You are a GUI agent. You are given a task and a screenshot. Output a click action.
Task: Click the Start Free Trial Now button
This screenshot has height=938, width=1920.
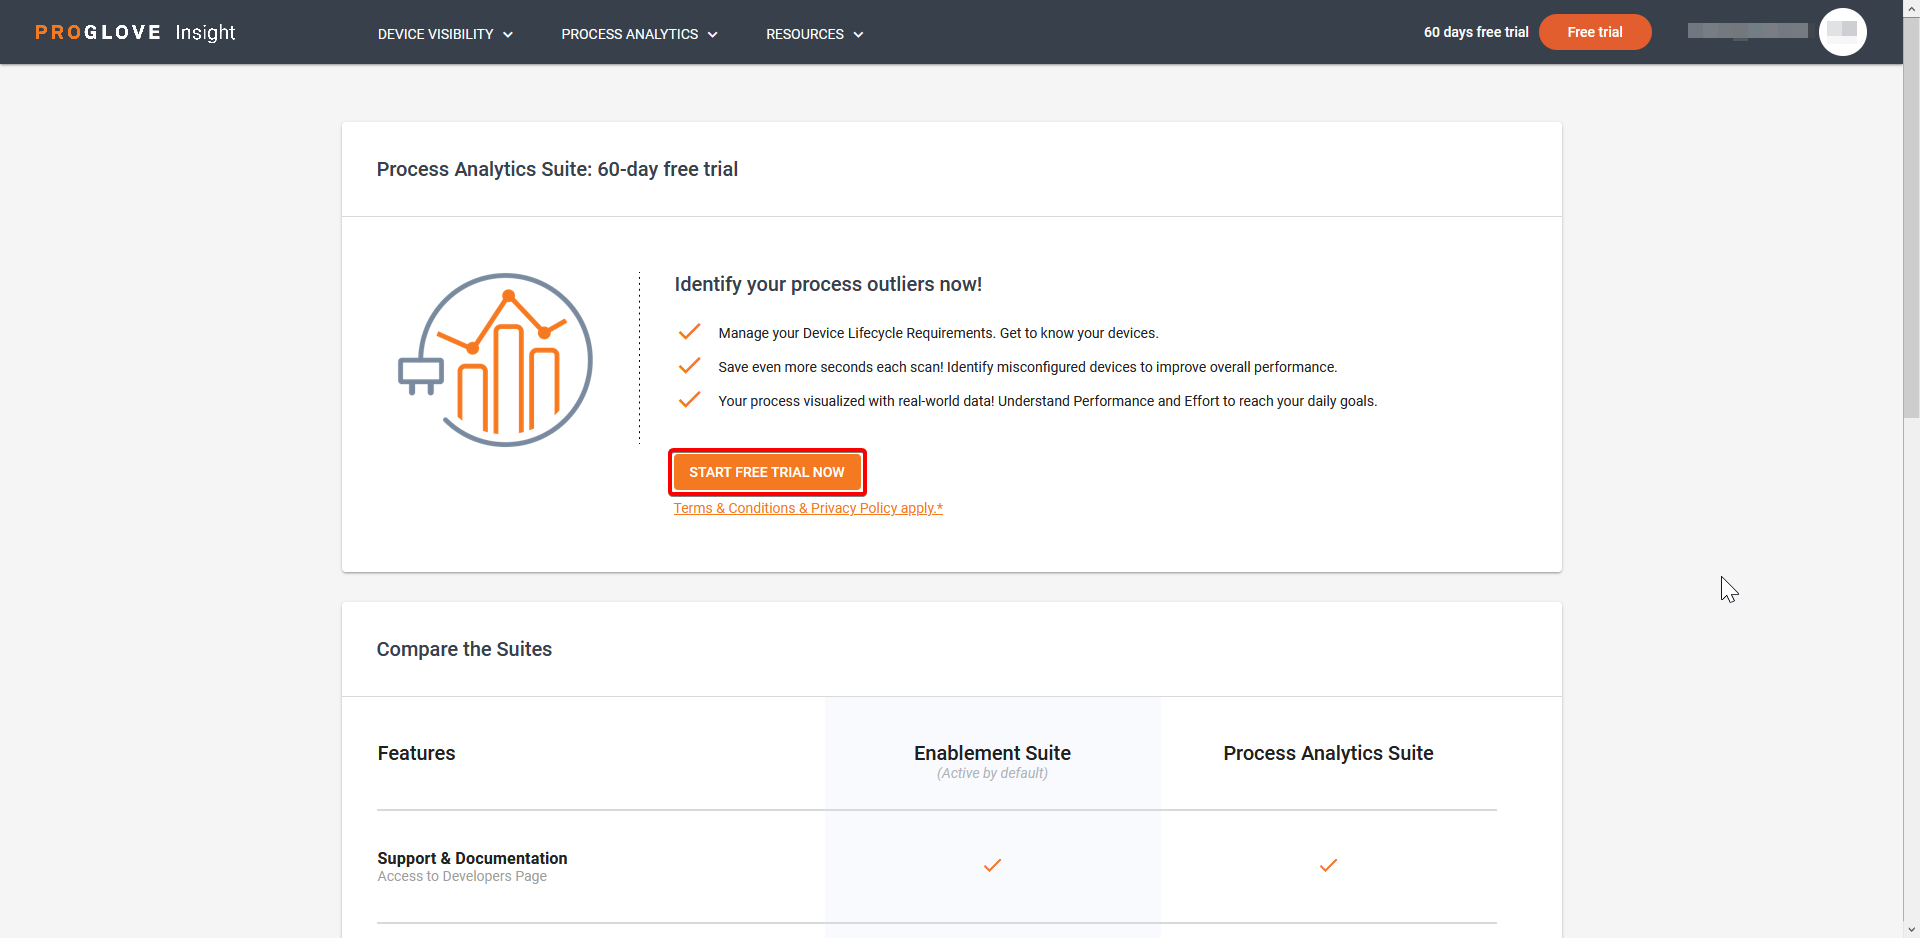[767, 472]
